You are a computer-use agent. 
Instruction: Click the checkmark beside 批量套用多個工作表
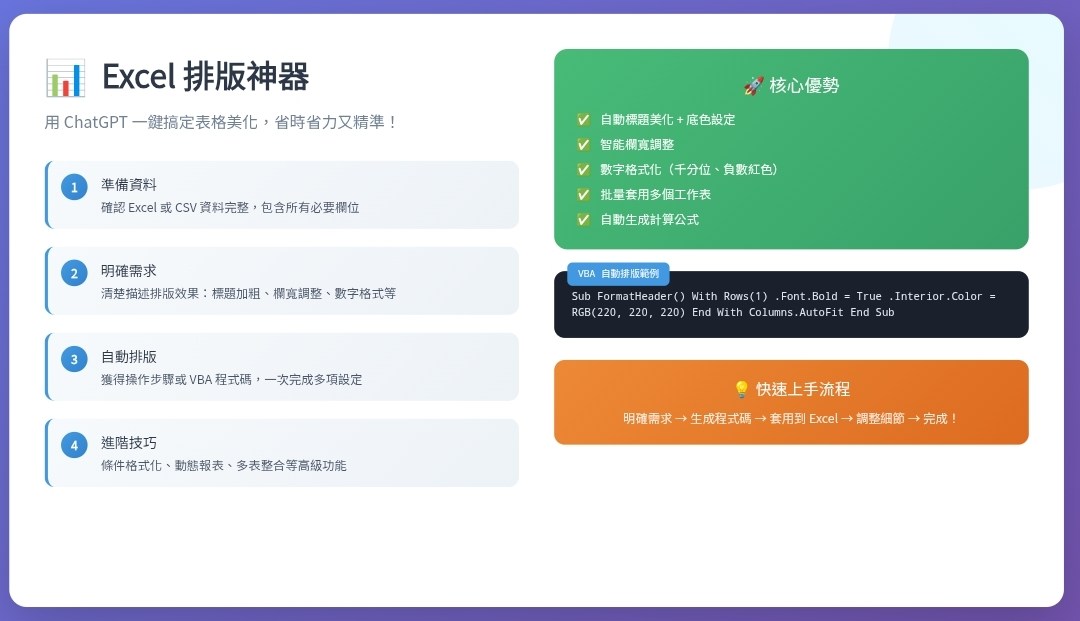click(583, 195)
